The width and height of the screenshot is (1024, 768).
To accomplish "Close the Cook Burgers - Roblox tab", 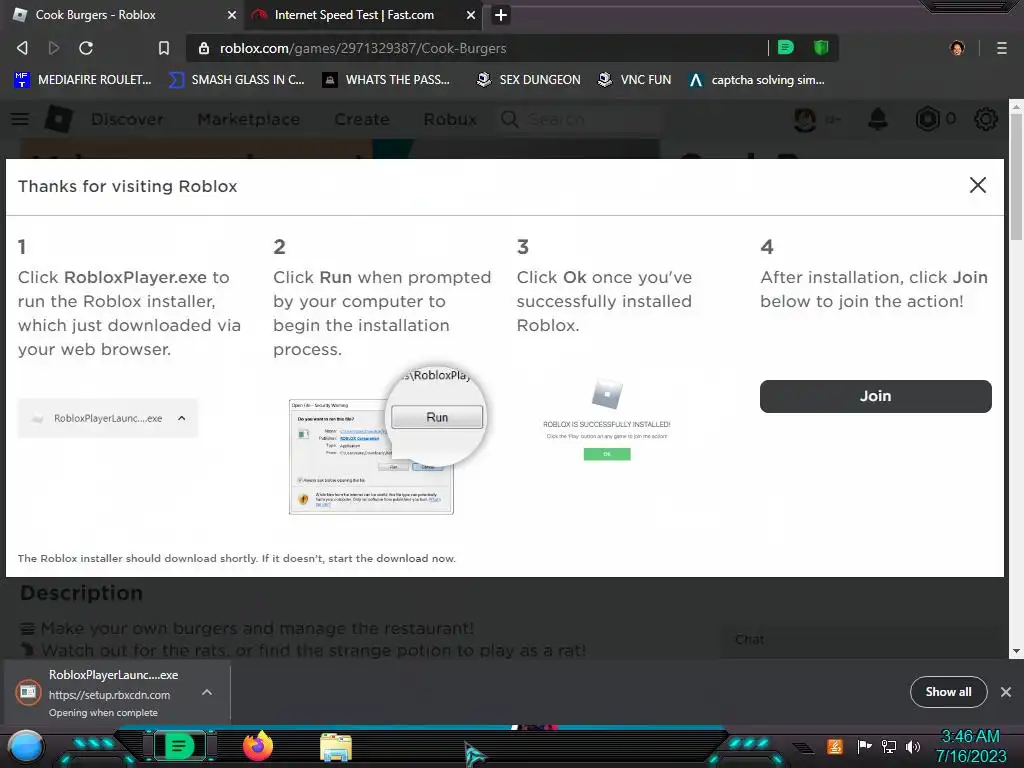I will 231,15.
